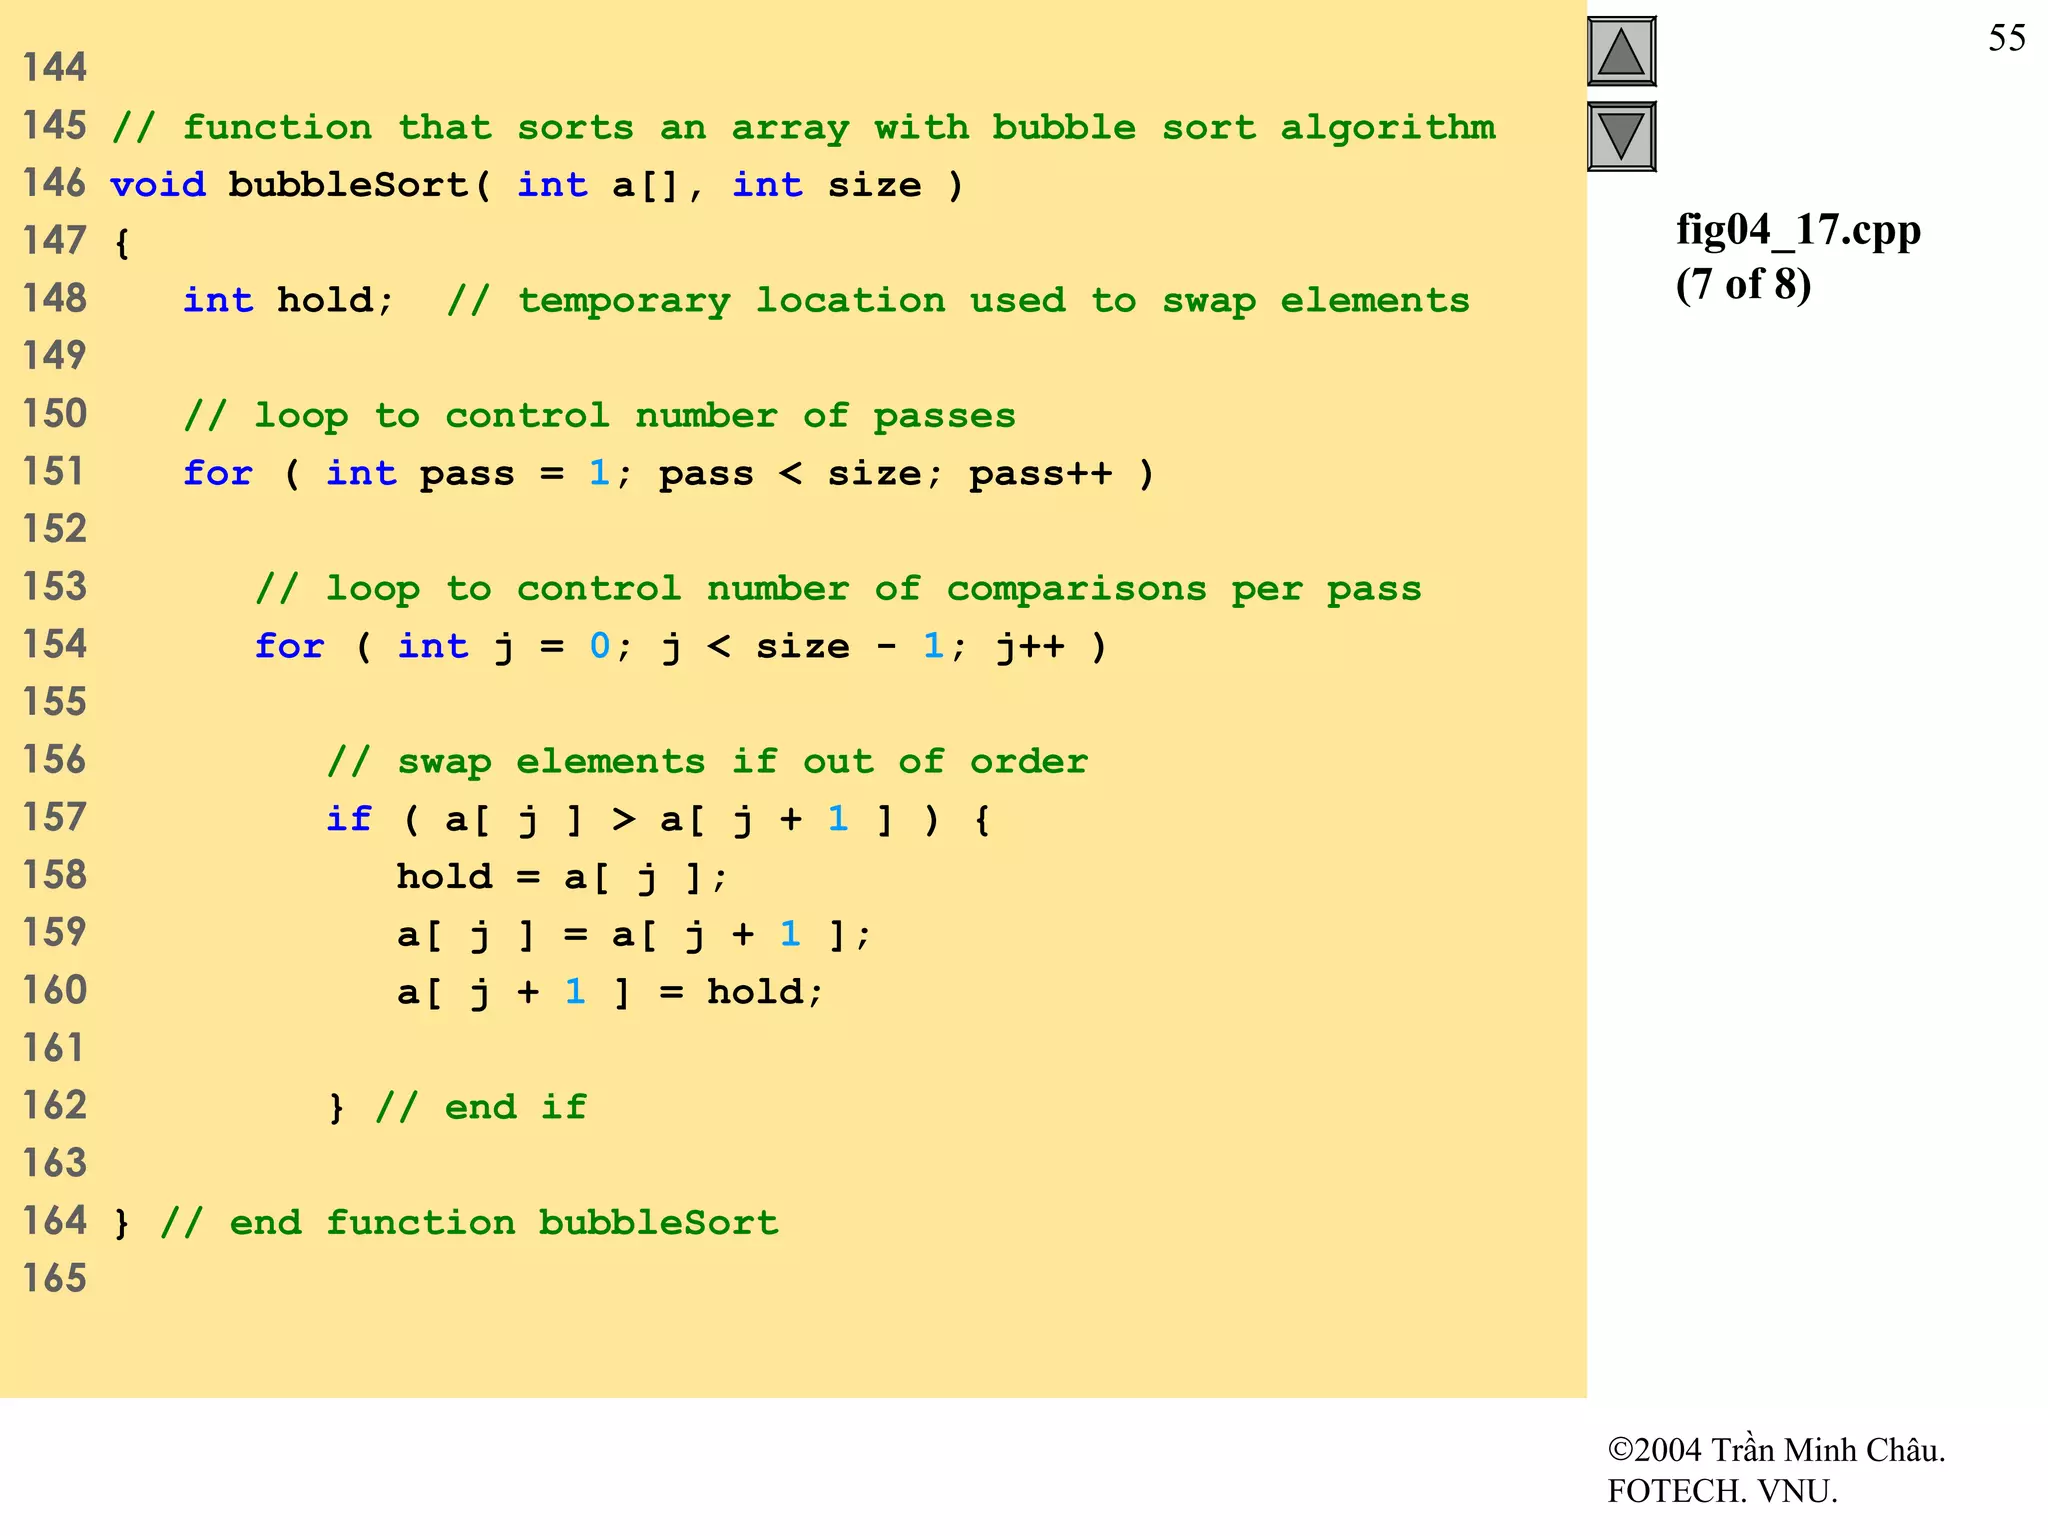Click the down arrow navigation button
The height and width of the screenshot is (1536, 2048).
[1621, 136]
